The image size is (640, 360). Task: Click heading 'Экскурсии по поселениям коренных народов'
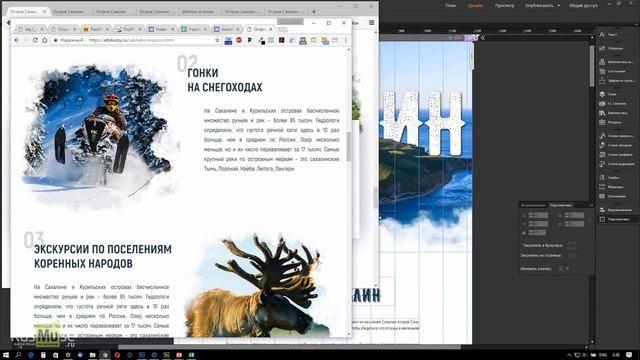pyautogui.click(x=102, y=256)
